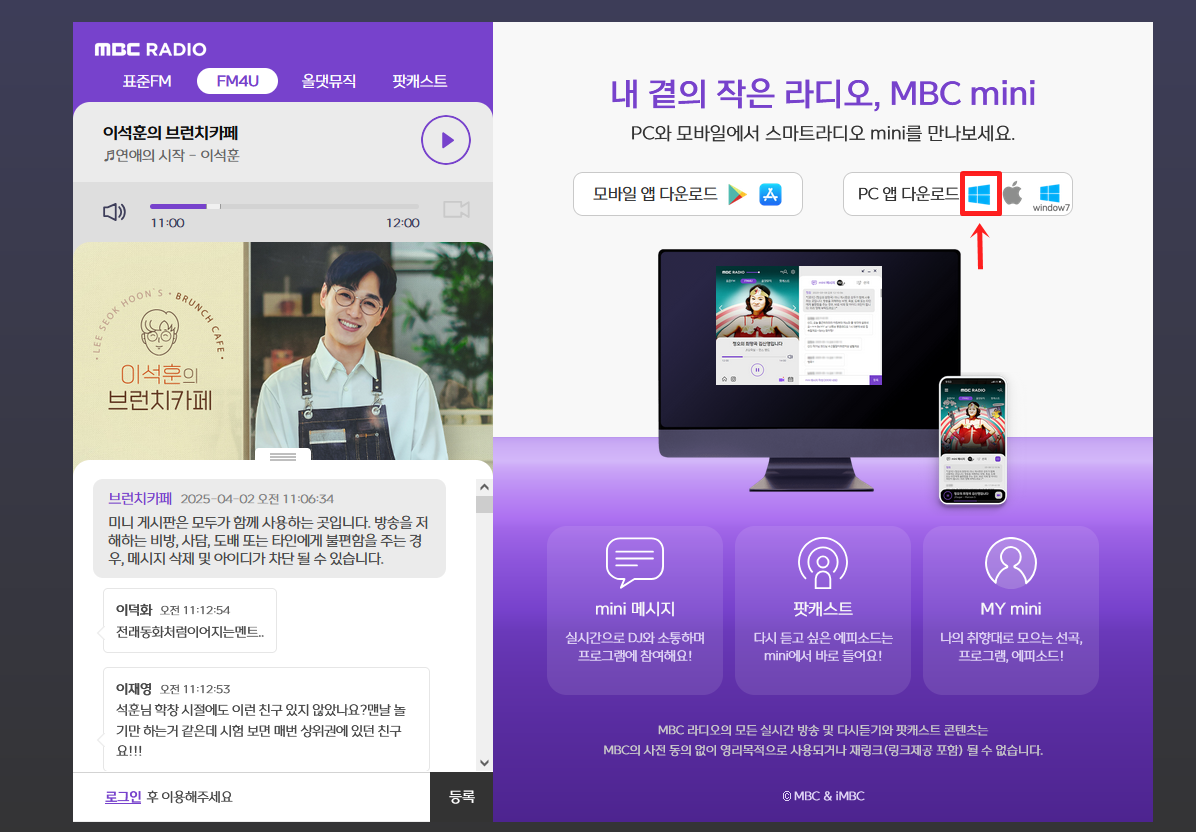This screenshot has width=1196, height=832.
Task: Click the 브런치카페 notice sender name
Action: pos(140,499)
